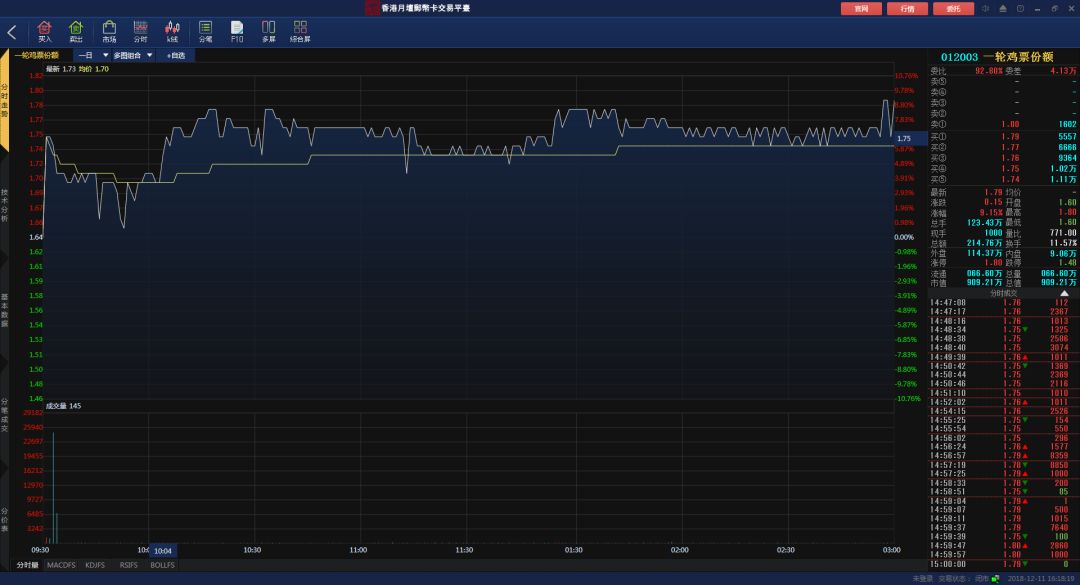Select the 分时量 indicator tab
Viewport: 1080px width, 585px height.
(x=28, y=565)
